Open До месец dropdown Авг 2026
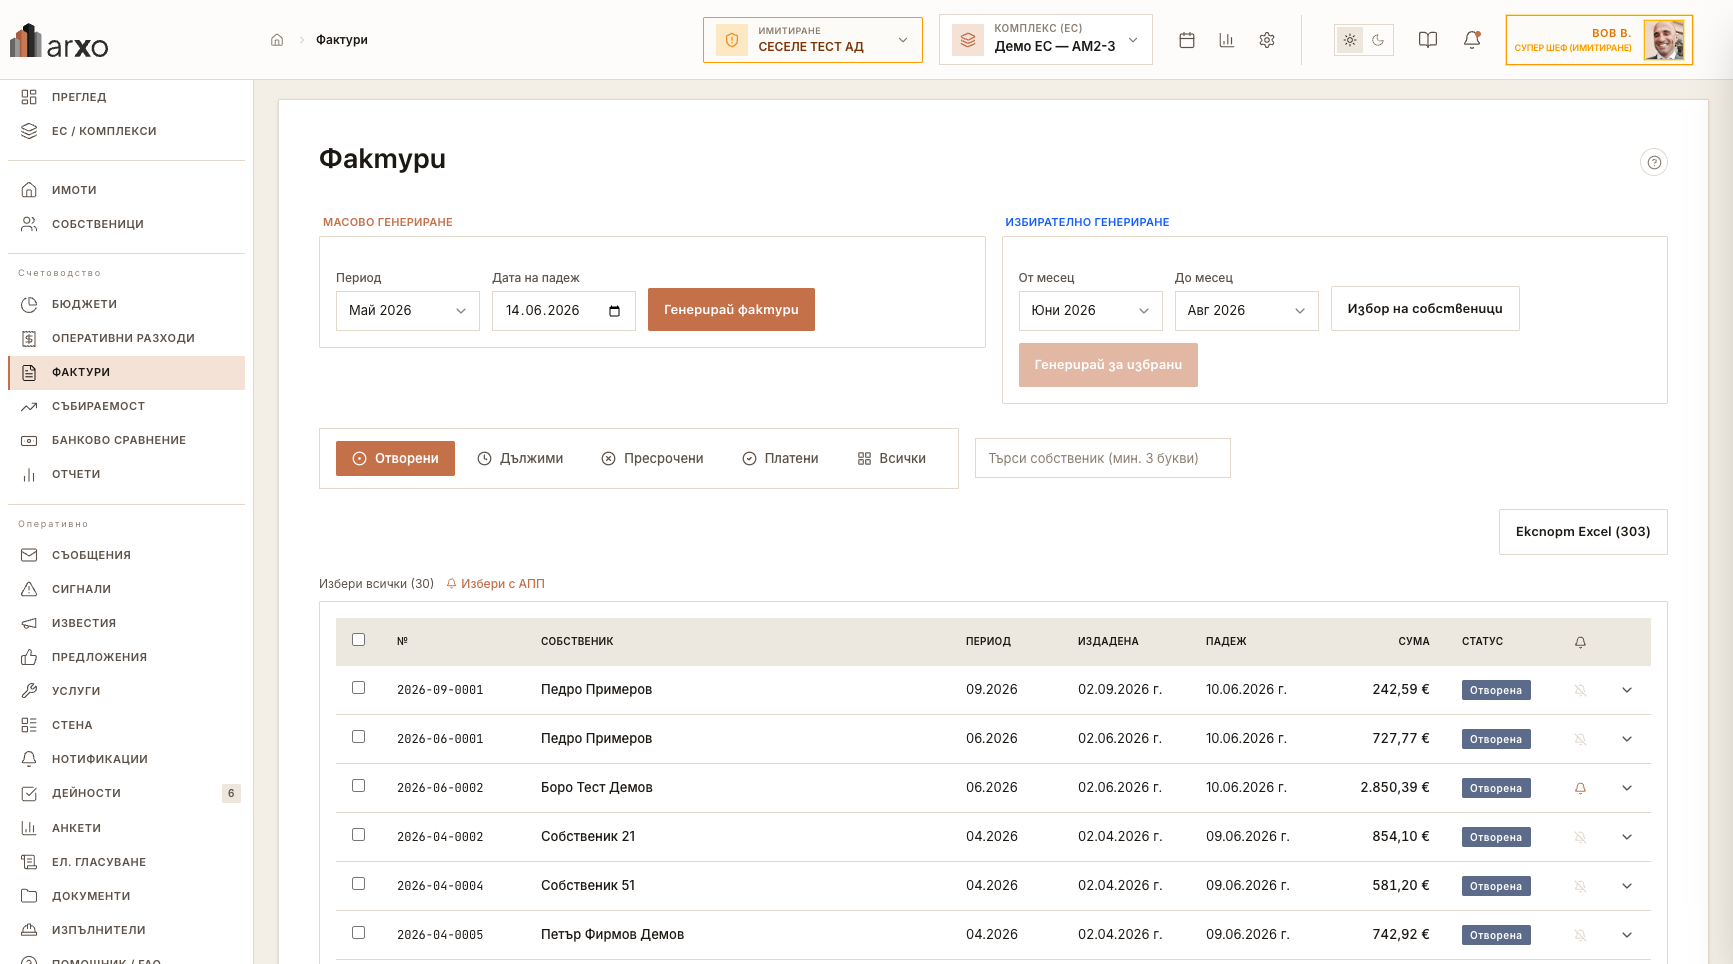Viewport: 1733px width, 964px height. click(1246, 311)
